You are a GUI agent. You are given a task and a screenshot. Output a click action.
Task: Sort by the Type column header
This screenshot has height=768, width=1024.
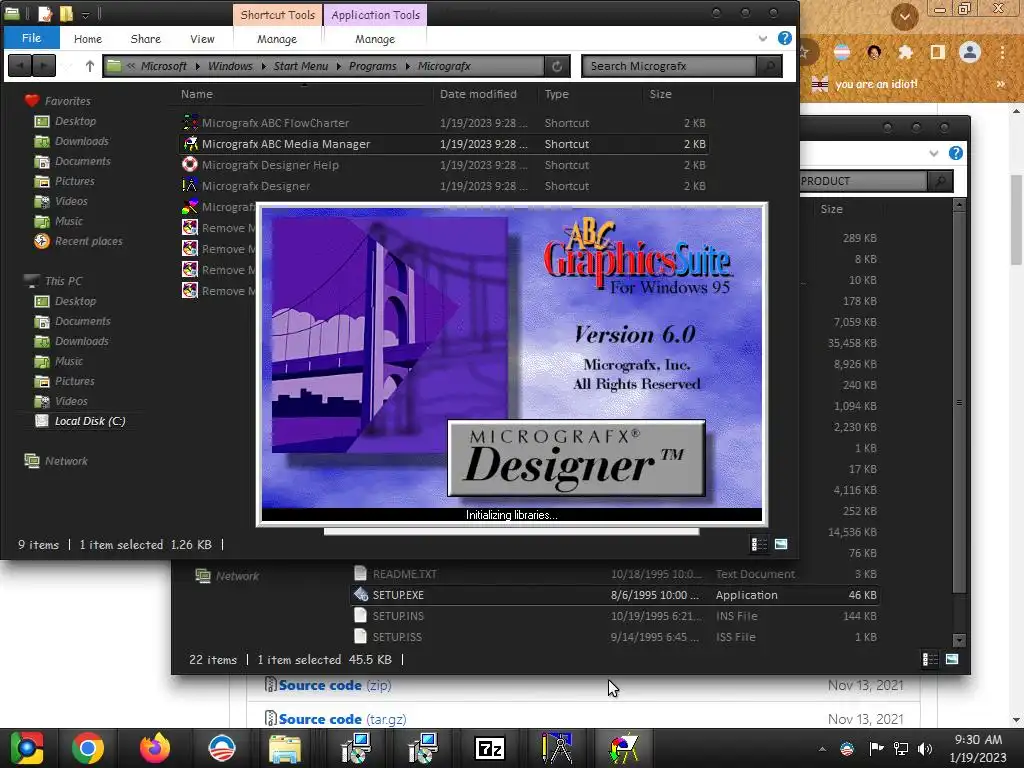[x=556, y=94]
